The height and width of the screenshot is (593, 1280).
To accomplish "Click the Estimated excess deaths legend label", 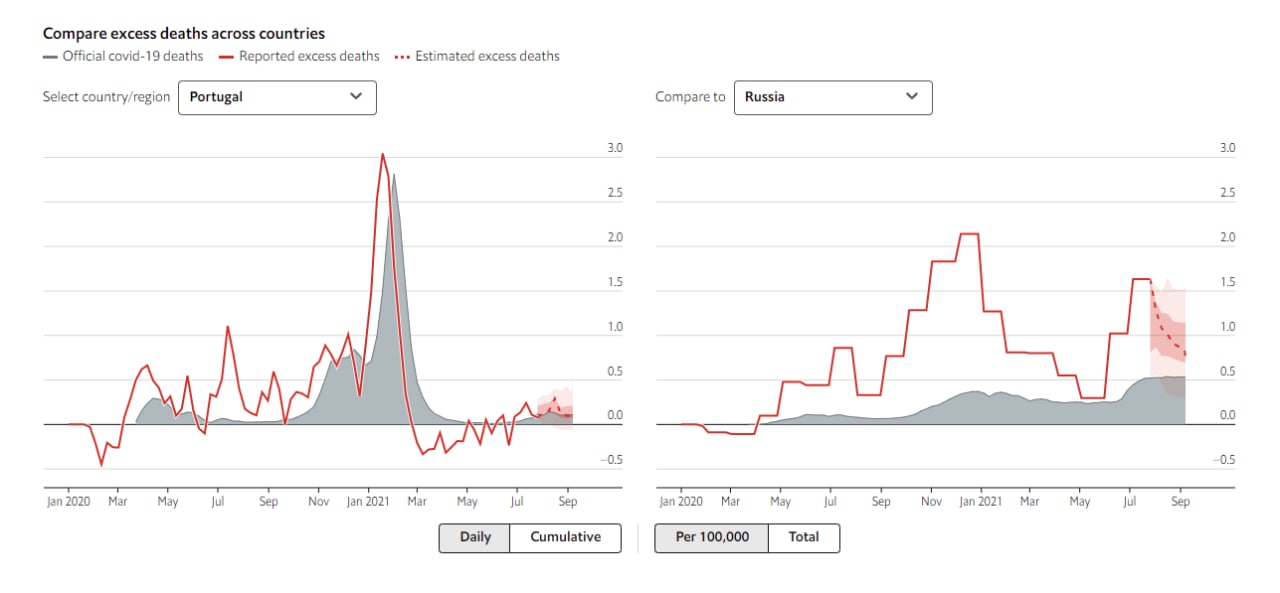I will (x=489, y=56).
